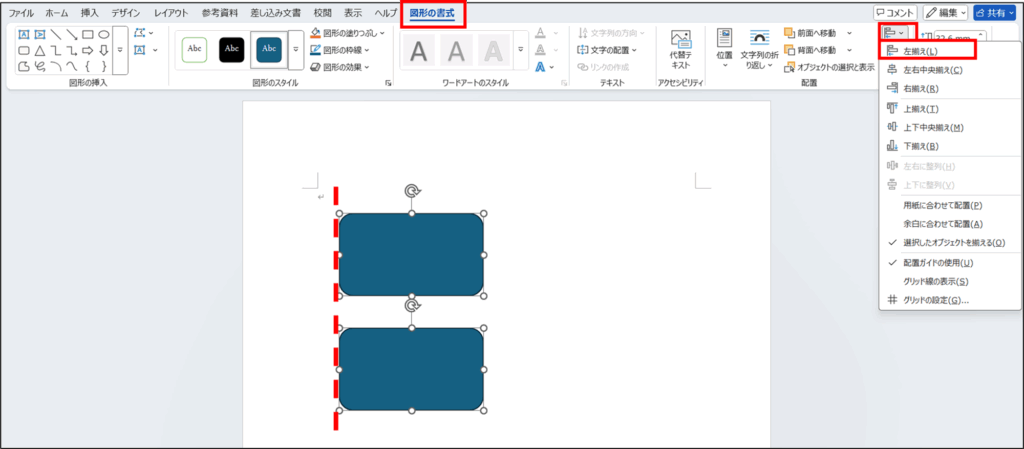Click the コメント (comments) button
The height and width of the screenshot is (449, 1024).
click(894, 13)
